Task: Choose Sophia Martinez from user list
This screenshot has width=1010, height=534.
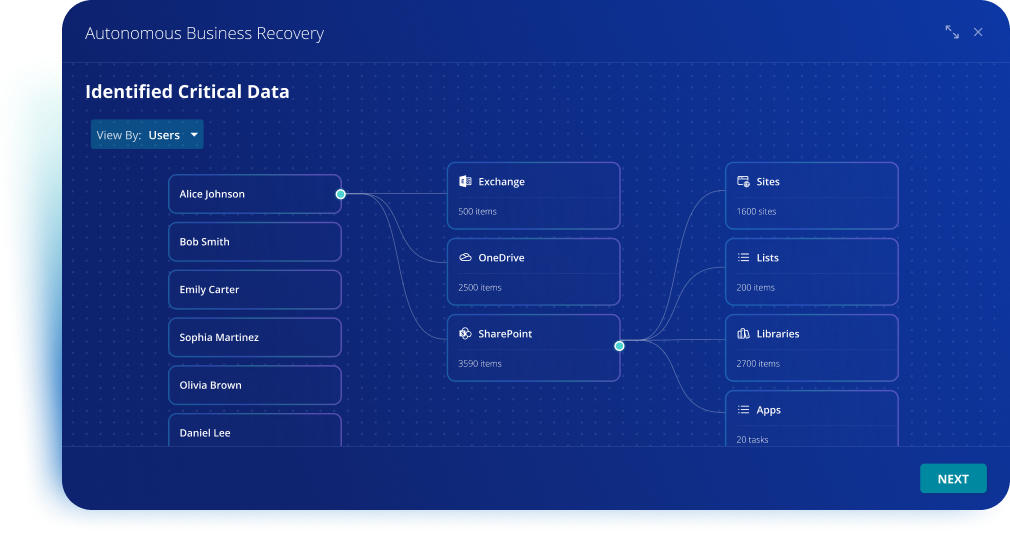Action: (x=254, y=338)
